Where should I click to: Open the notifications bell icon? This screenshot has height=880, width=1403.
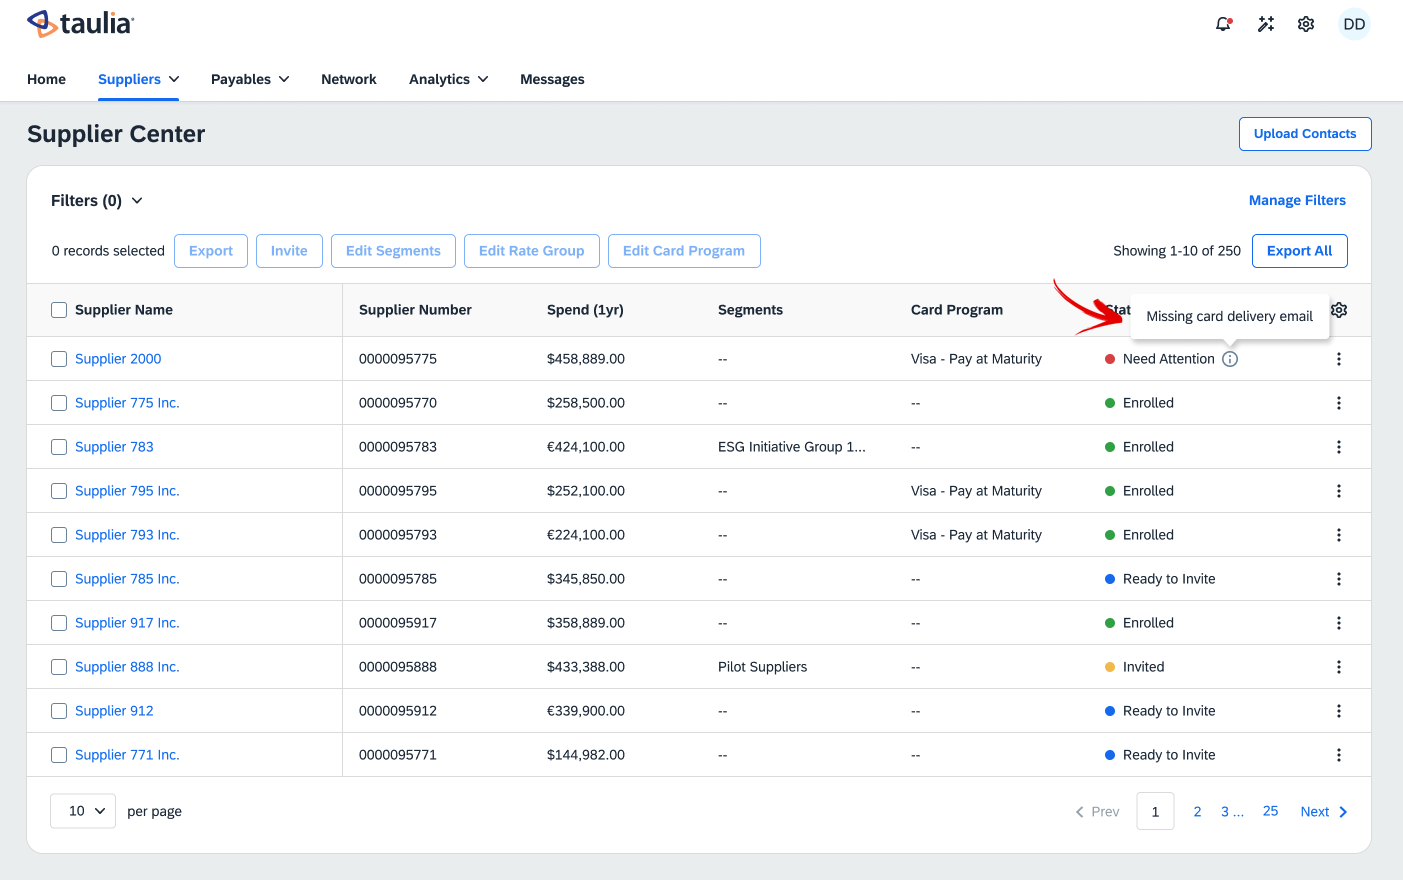[x=1223, y=24]
